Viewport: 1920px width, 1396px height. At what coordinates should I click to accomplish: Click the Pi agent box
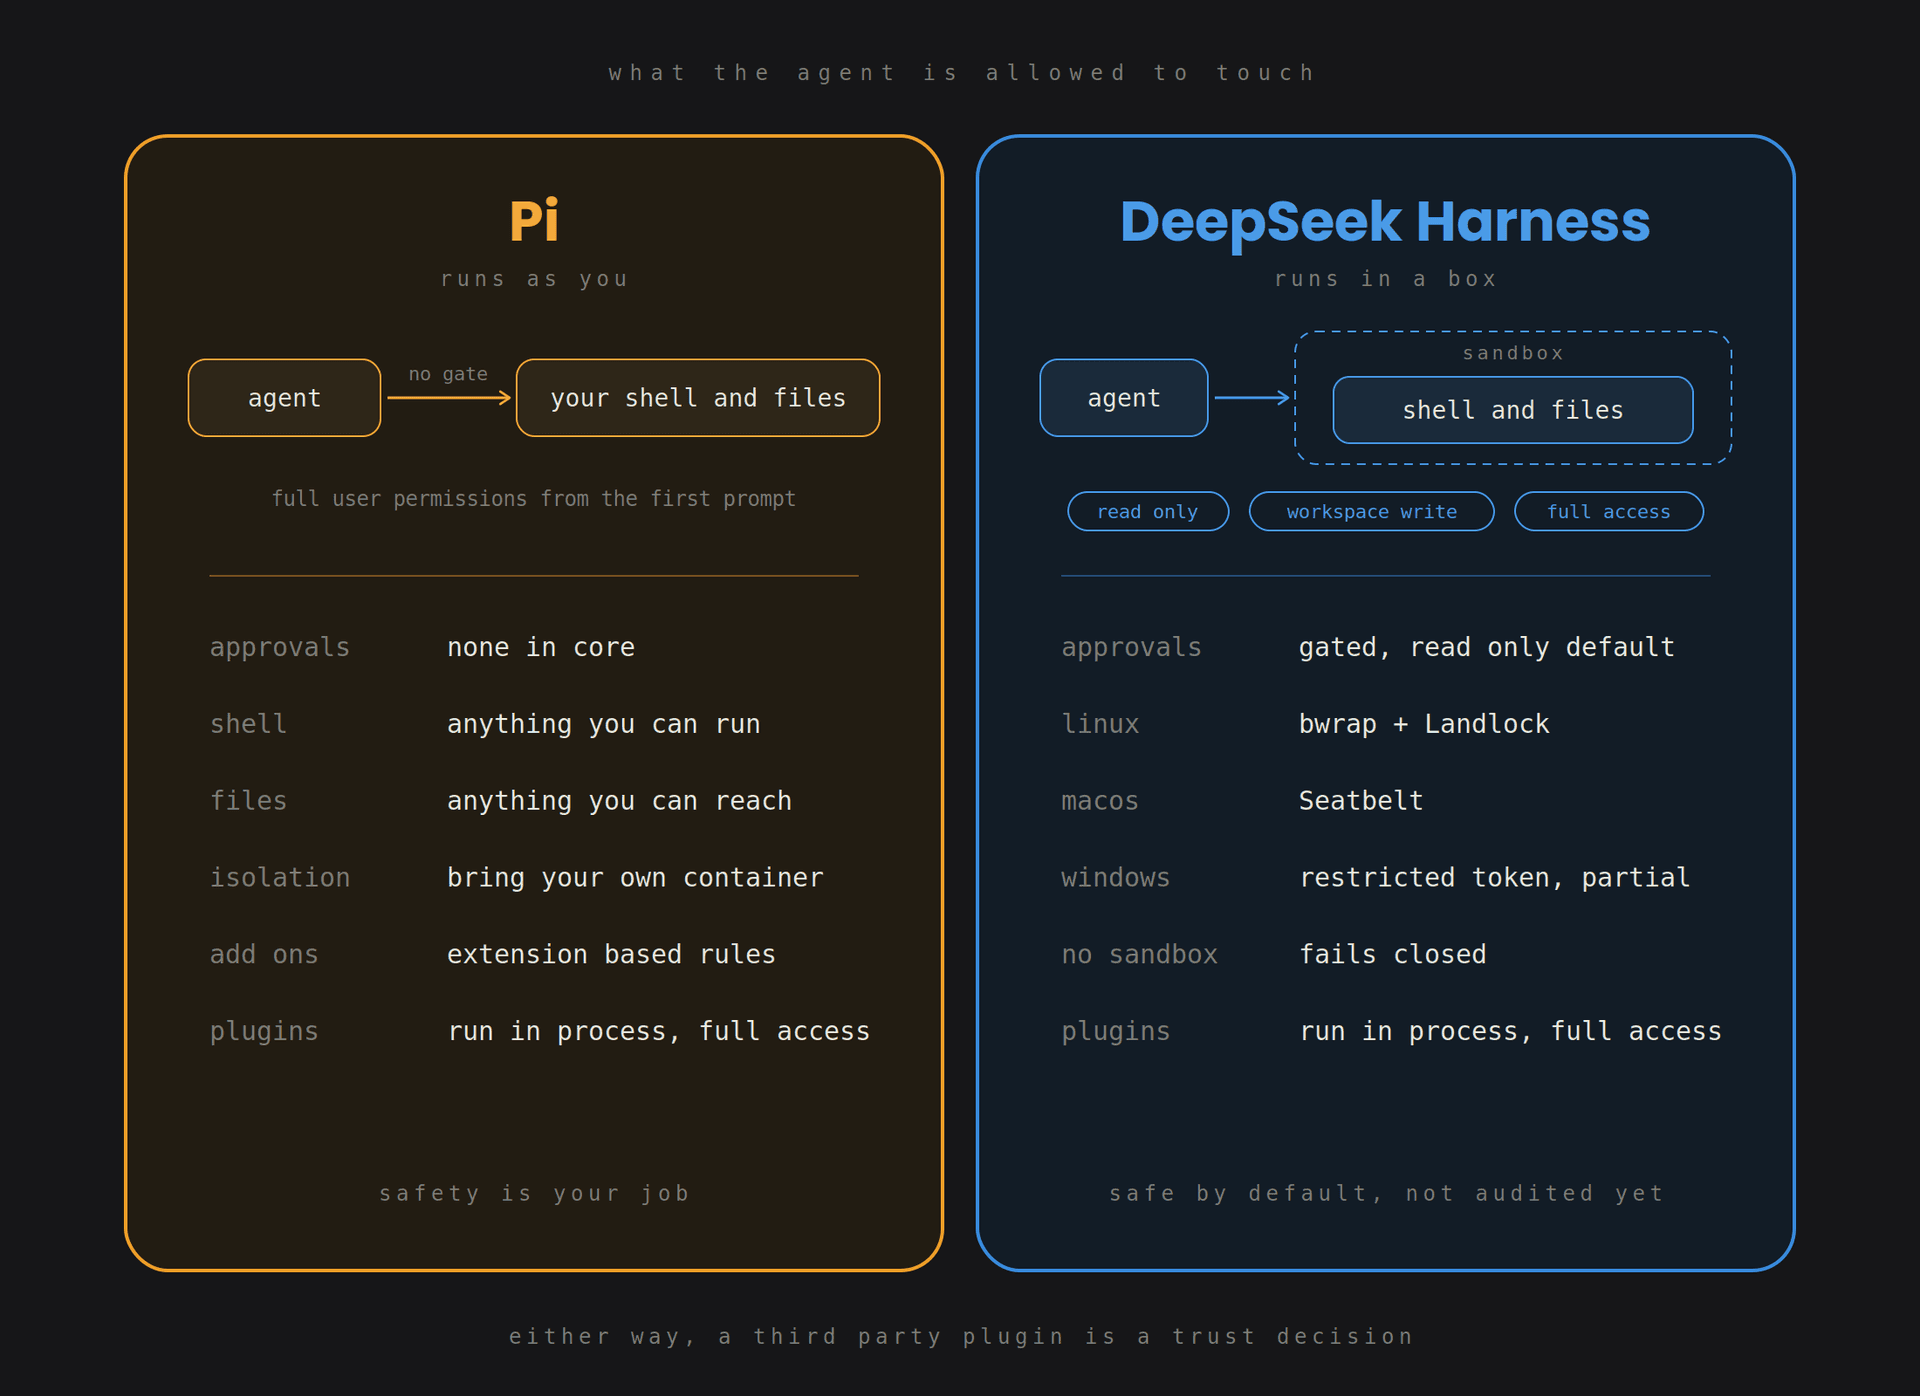point(284,398)
